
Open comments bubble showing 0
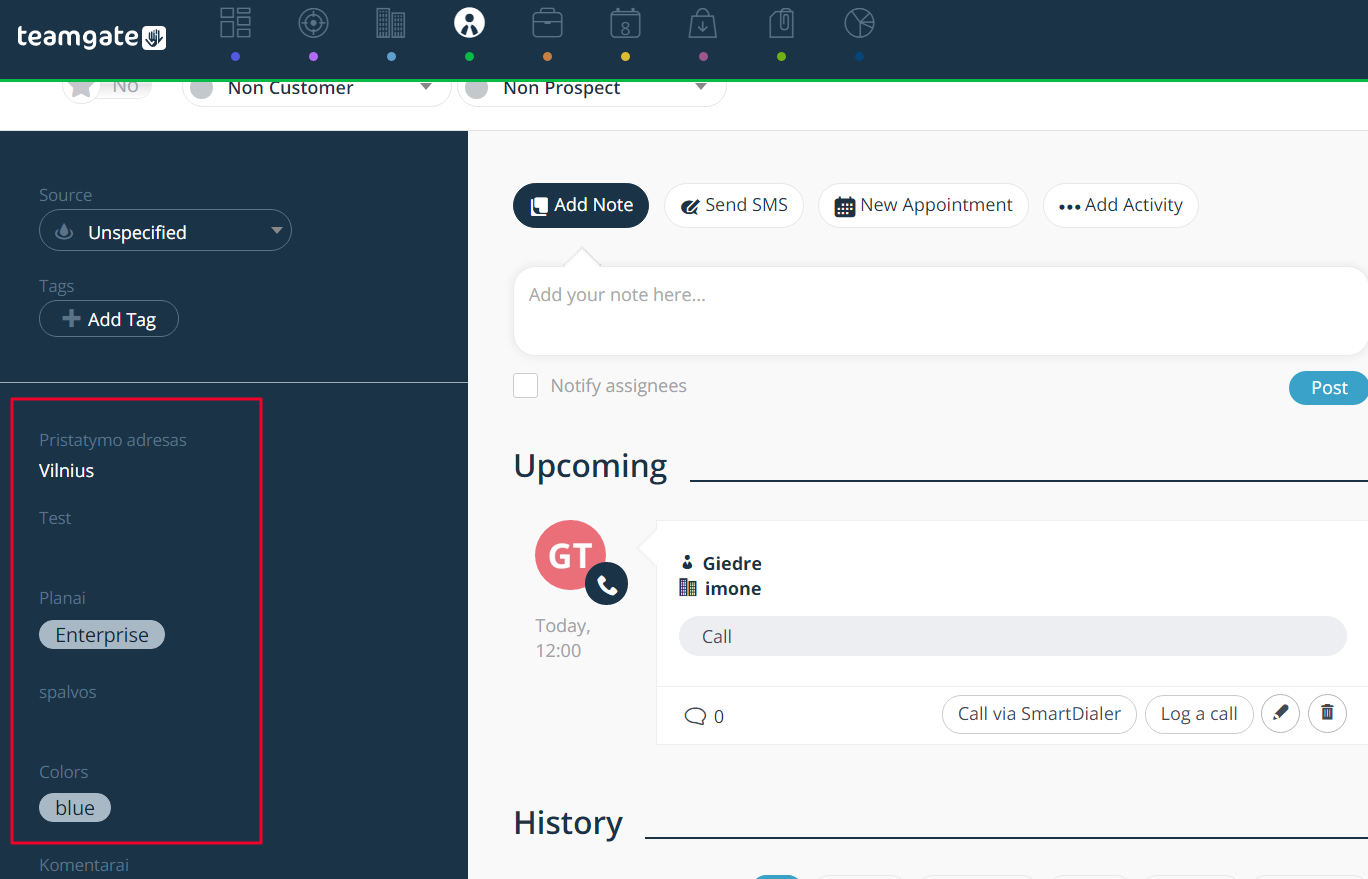(704, 716)
